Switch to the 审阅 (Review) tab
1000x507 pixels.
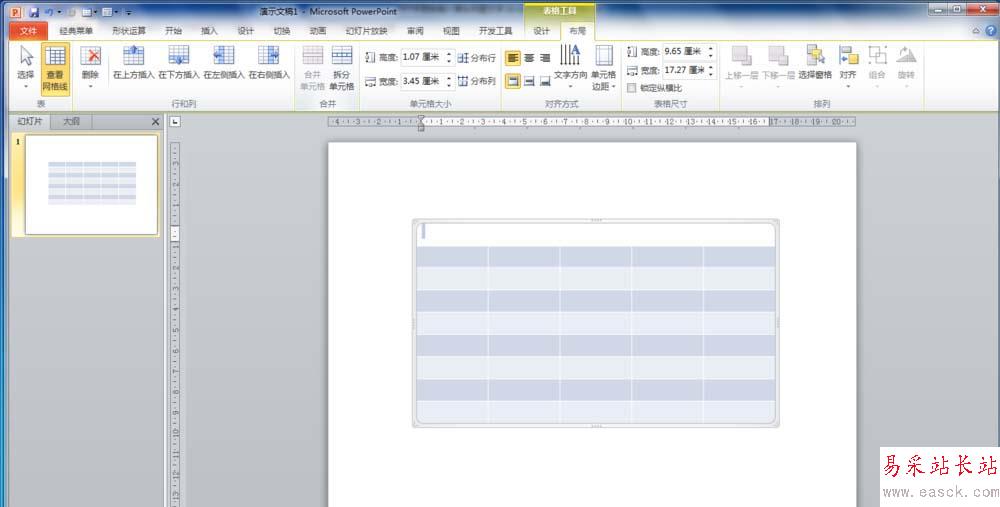(x=415, y=31)
